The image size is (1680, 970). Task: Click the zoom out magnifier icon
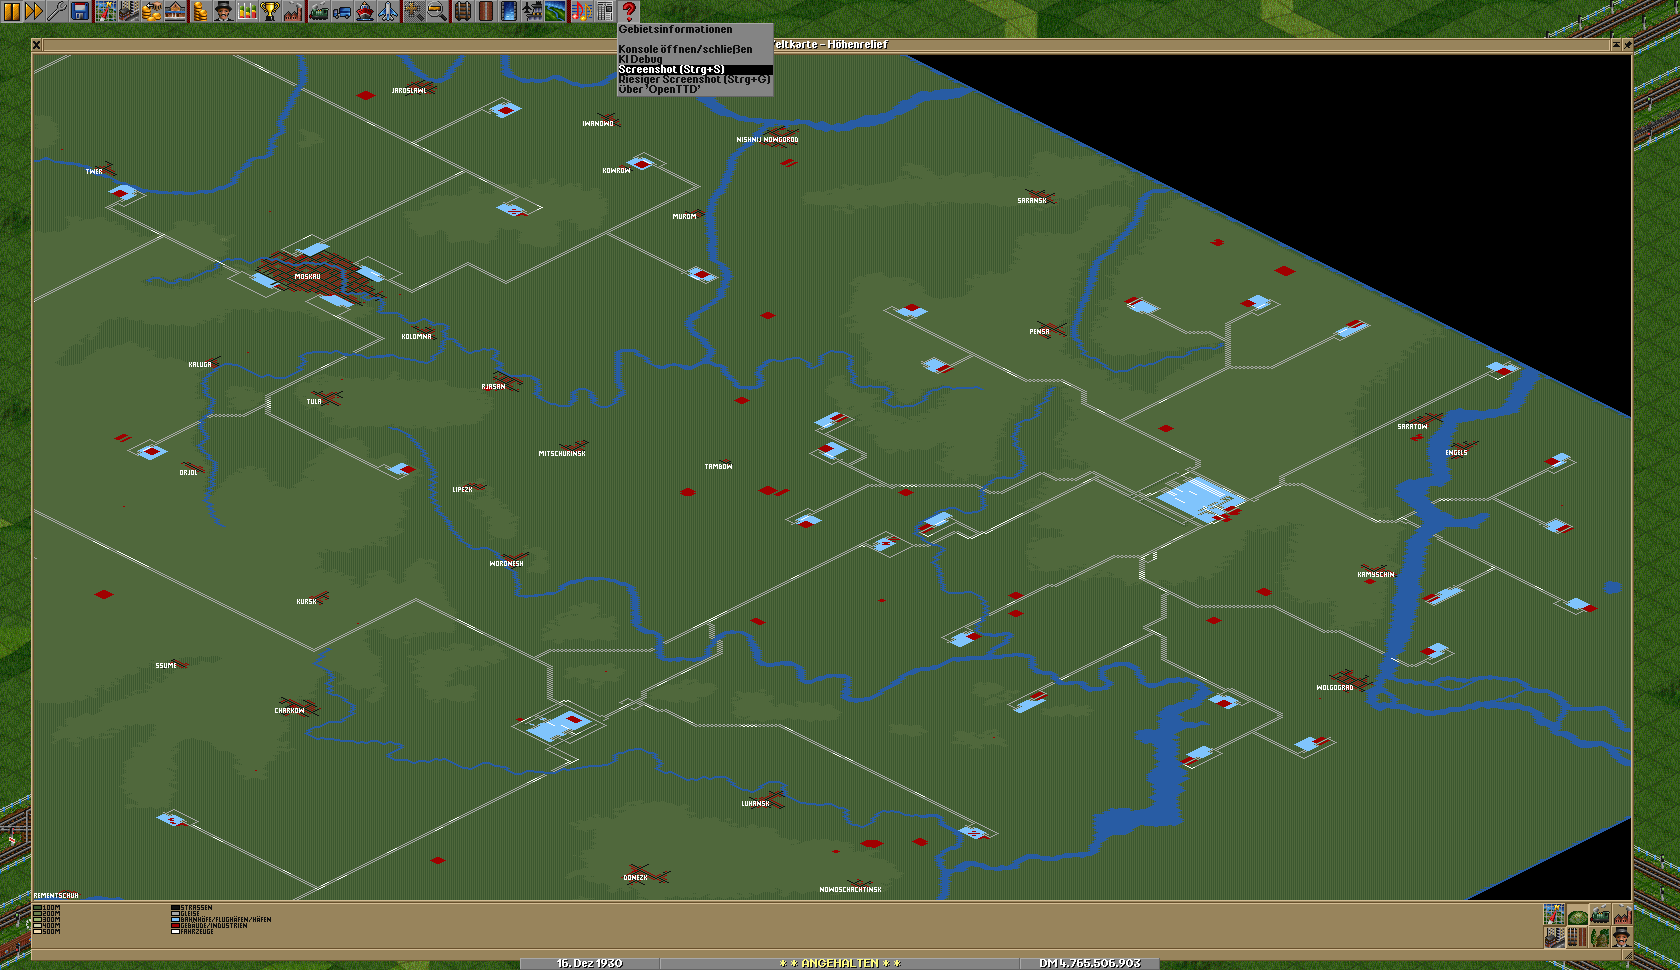click(437, 11)
